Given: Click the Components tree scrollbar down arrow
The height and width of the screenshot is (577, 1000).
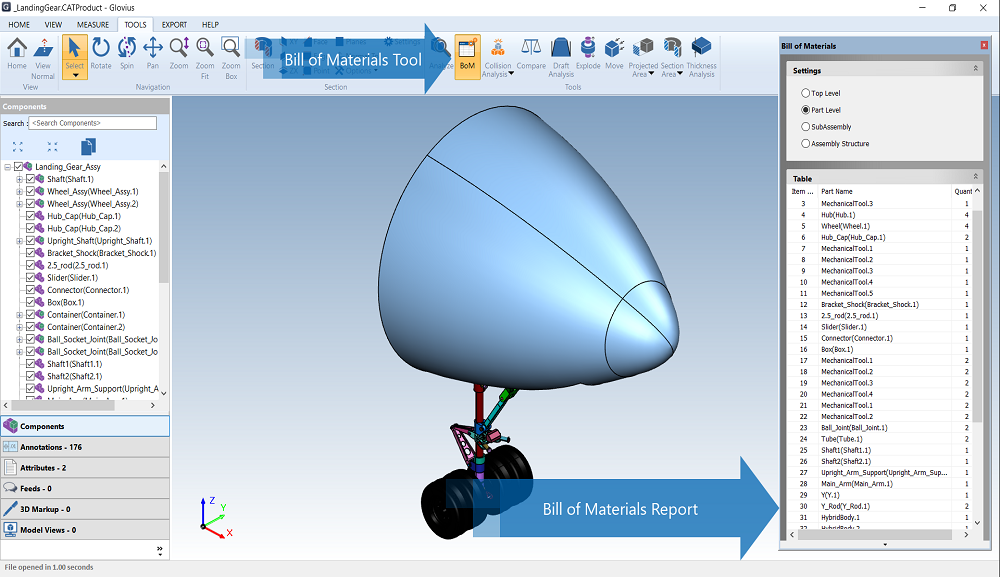Looking at the screenshot, I should (164, 393).
